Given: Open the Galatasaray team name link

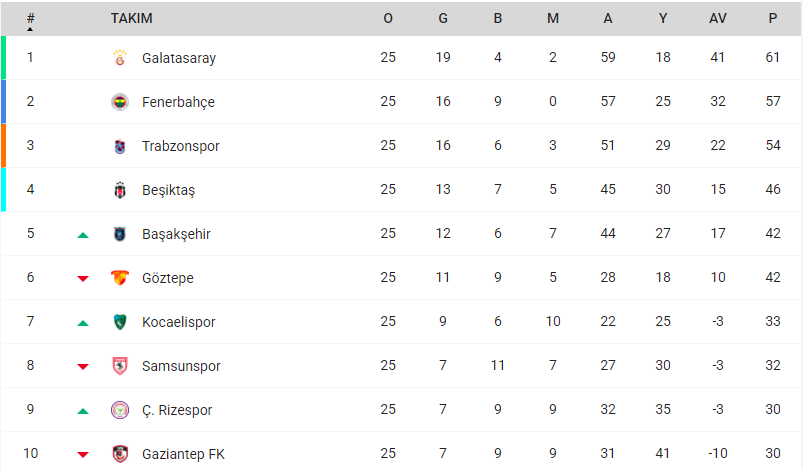Looking at the screenshot, I should point(179,58).
